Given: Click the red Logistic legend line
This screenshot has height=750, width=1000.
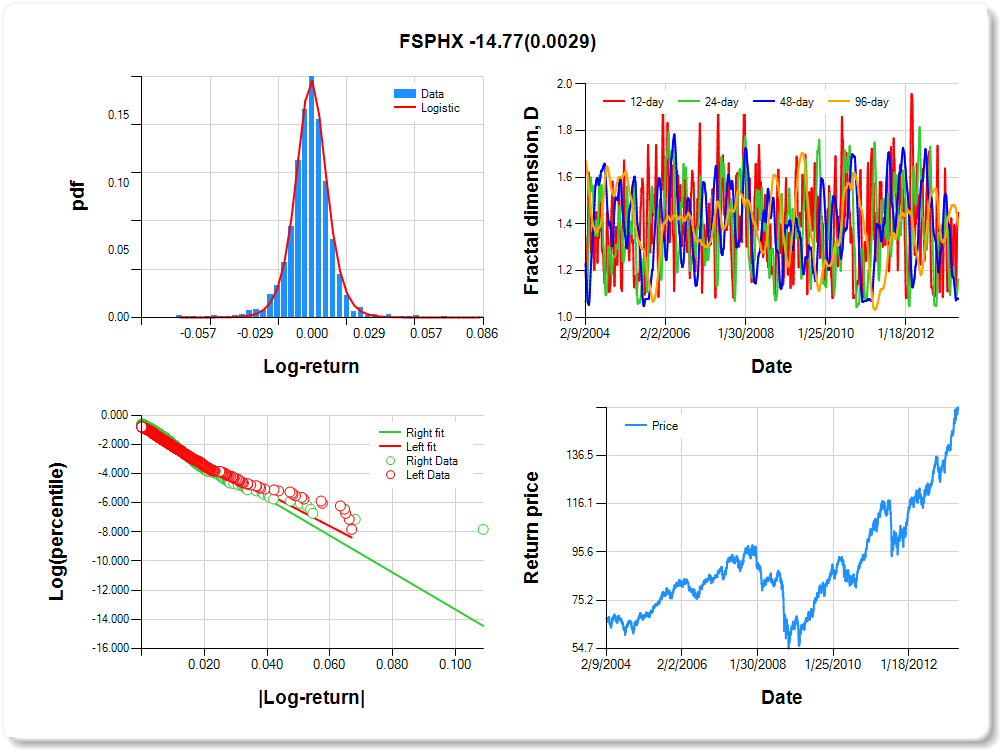Looking at the screenshot, I should [405, 108].
